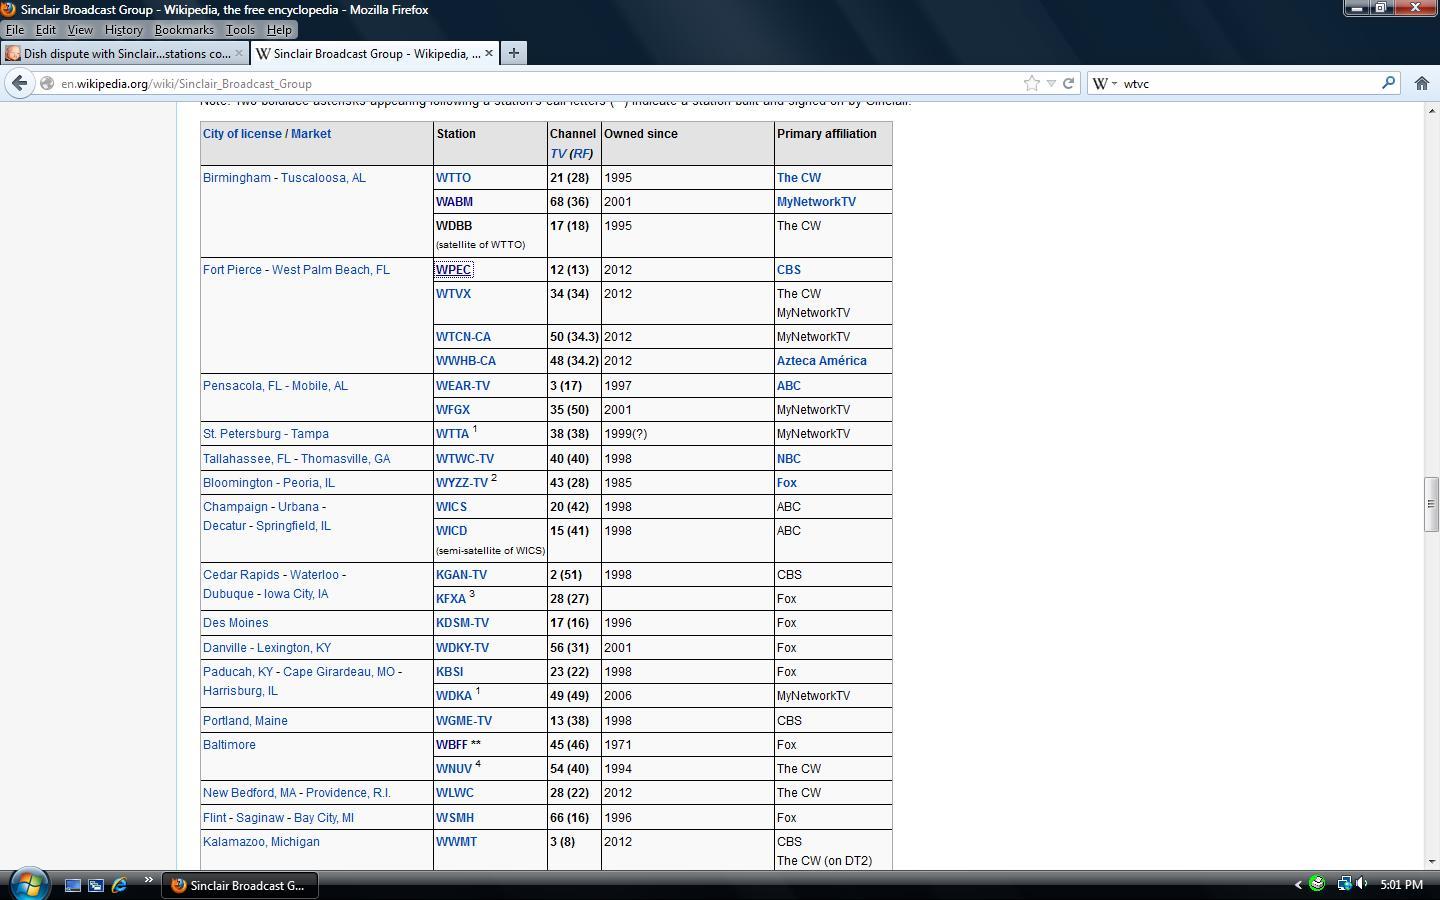The height and width of the screenshot is (900, 1440).
Task: Follow the Portland, Maine link
Action: point(245,721)
